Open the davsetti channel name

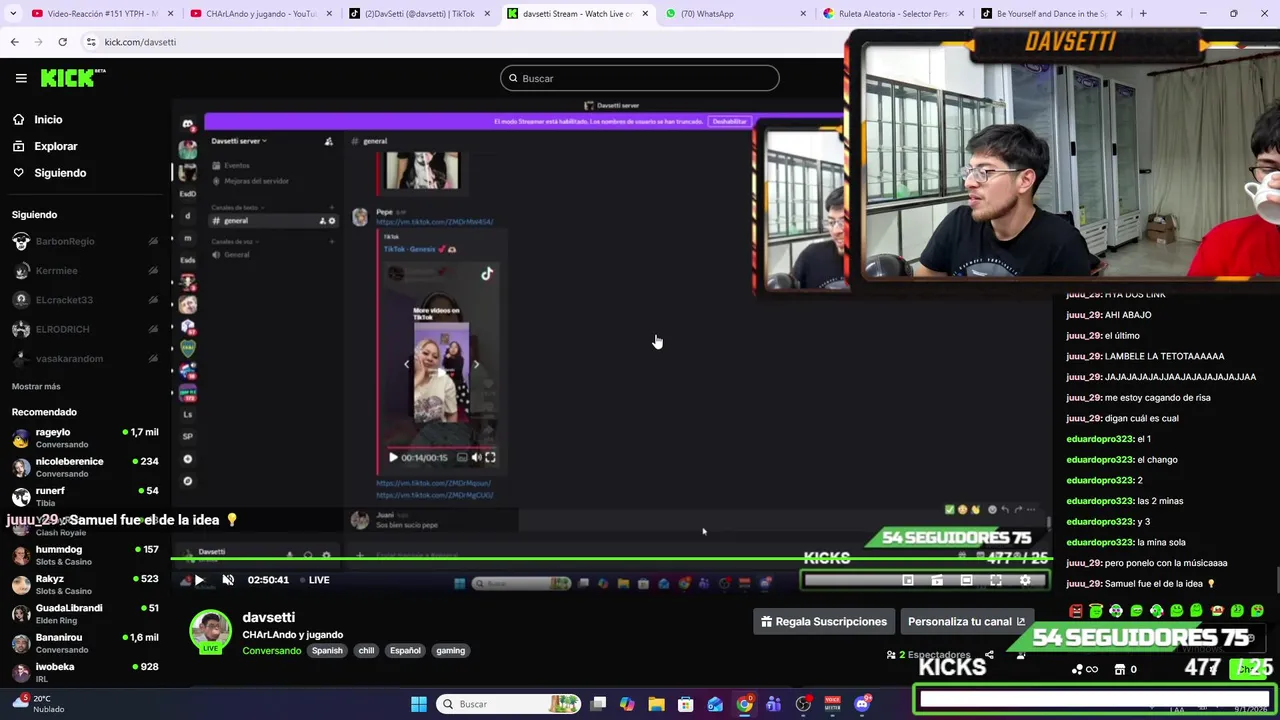[268, 618]
